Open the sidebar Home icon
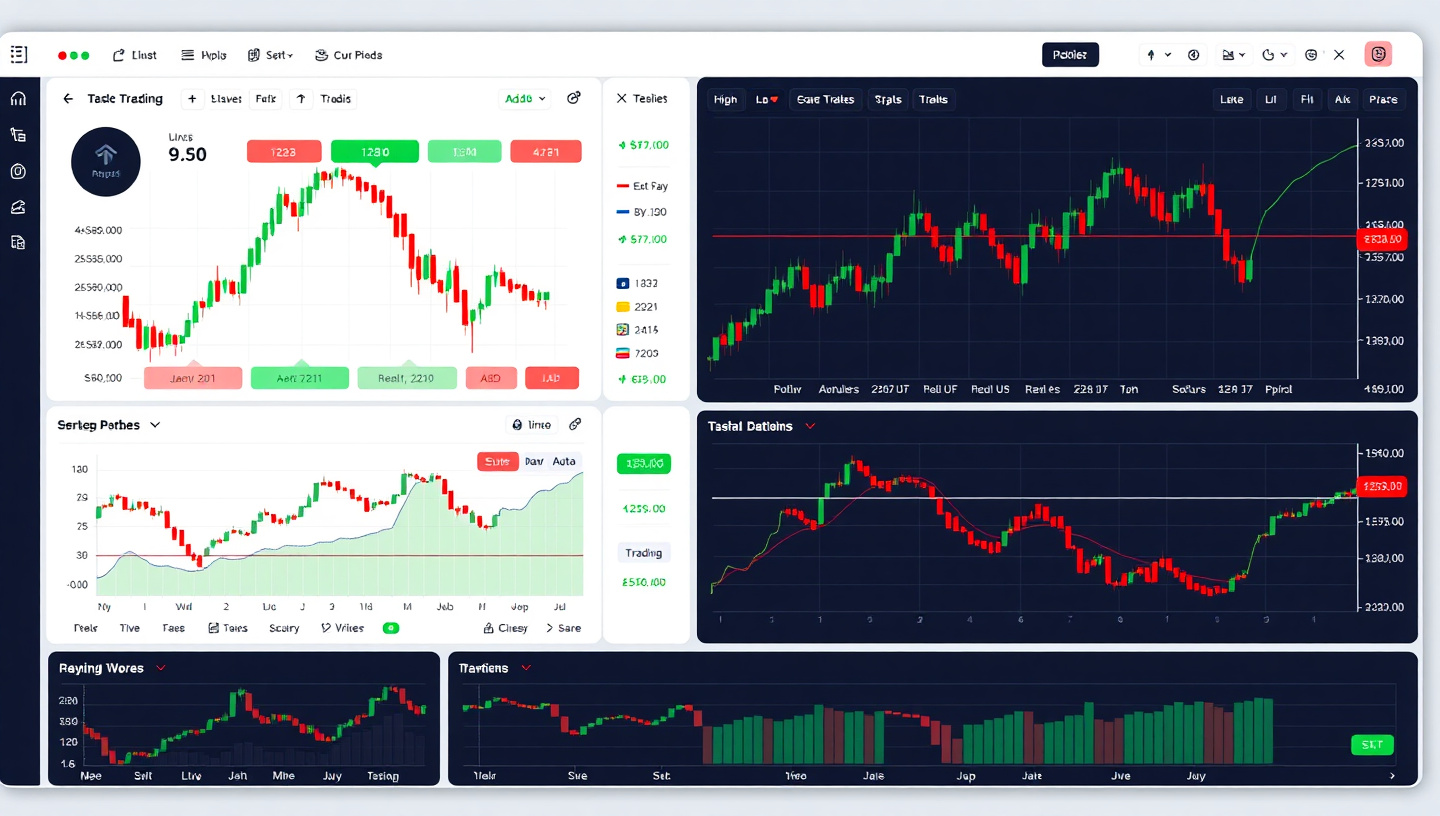The width and height of the screenshot is (1440, 816). coord(18,98)
